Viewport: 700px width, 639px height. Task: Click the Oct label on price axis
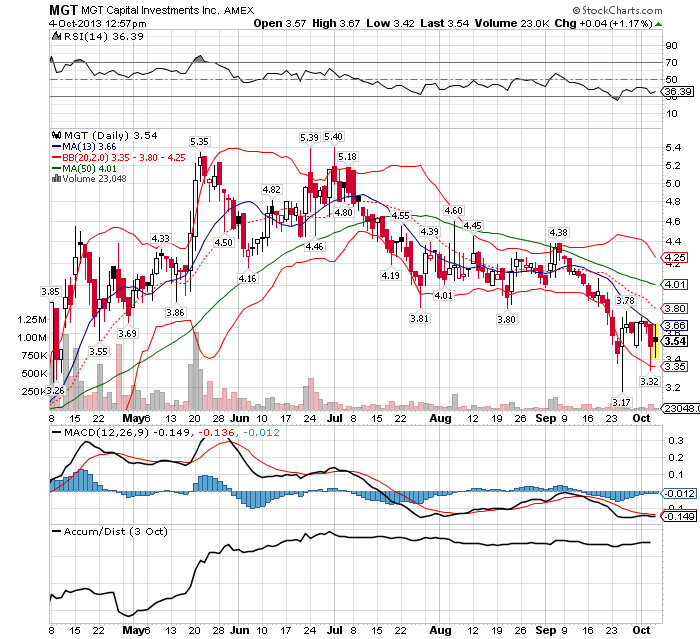click(x=642, y=418)
